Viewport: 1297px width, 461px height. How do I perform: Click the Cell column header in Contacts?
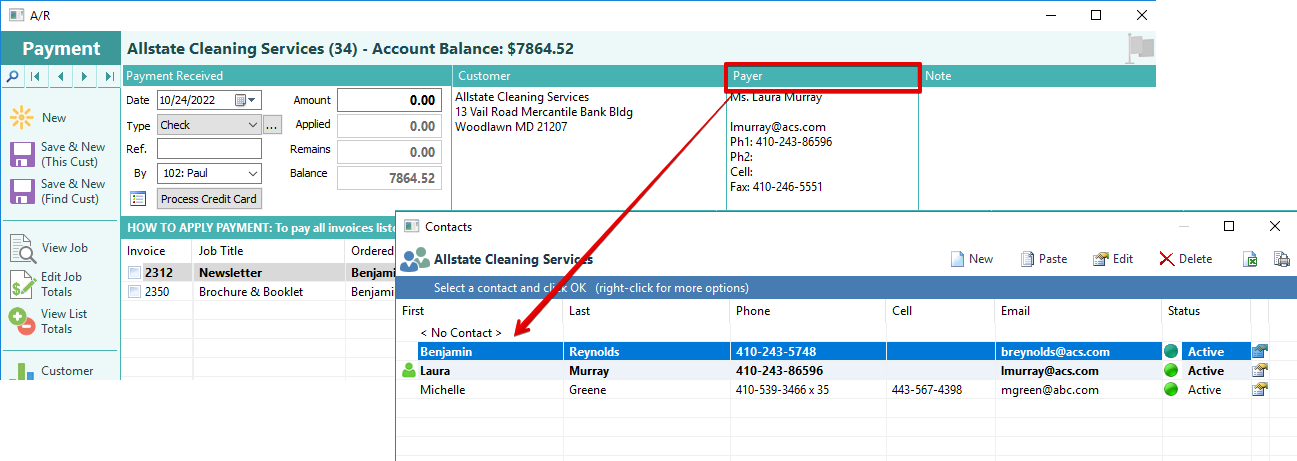point(940,311)
